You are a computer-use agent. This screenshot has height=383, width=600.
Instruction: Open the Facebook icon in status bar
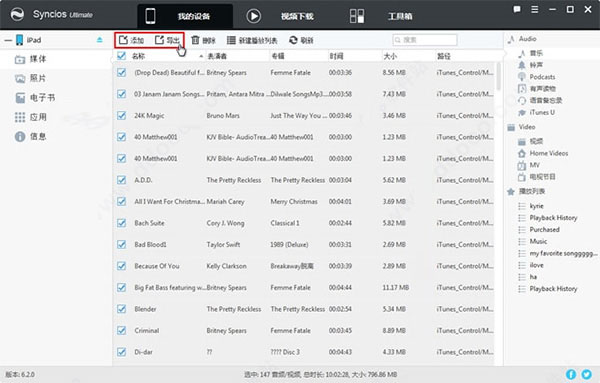571,374
